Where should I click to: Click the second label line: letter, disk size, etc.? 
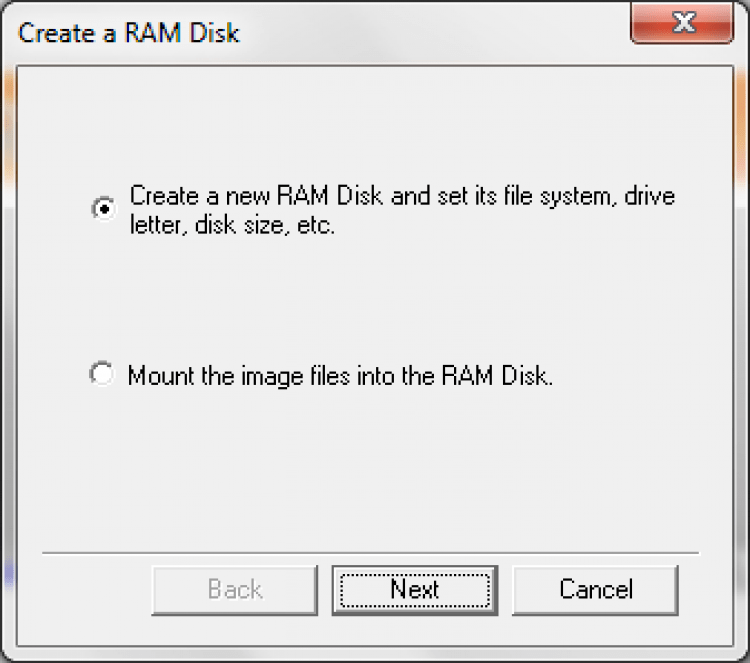(x=232, y=226)
